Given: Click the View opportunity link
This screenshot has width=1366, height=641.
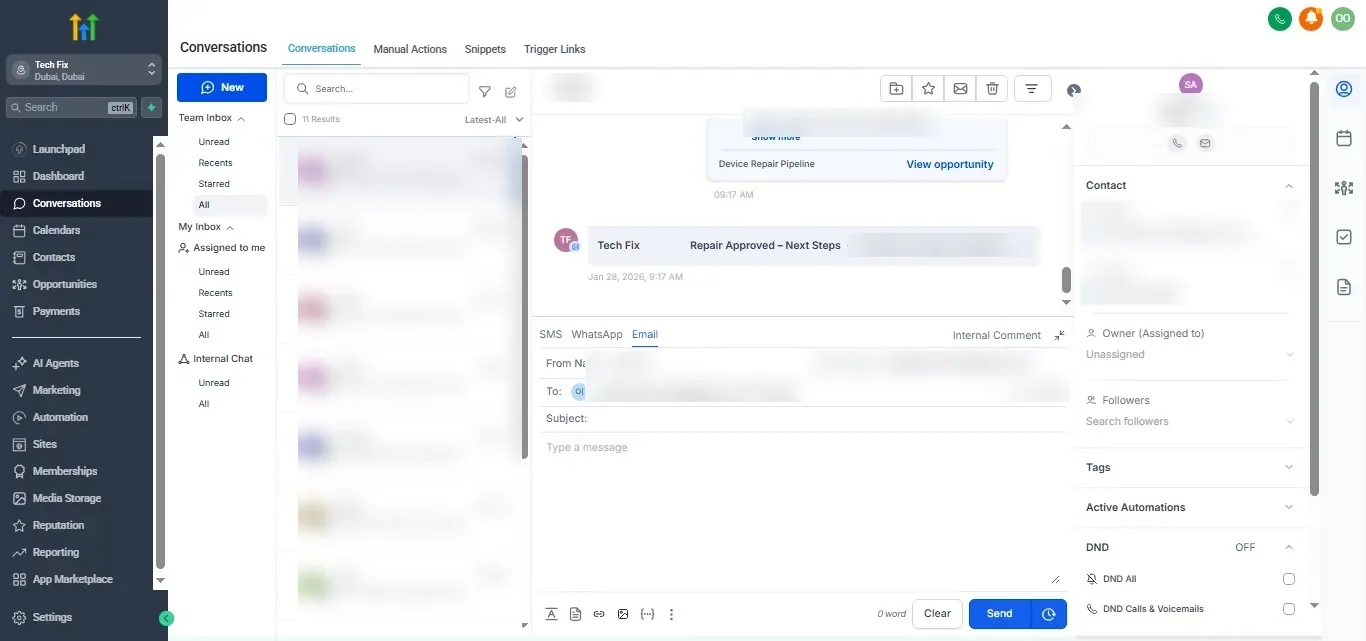Looking at the screenshot, I should tap(950, 164).
